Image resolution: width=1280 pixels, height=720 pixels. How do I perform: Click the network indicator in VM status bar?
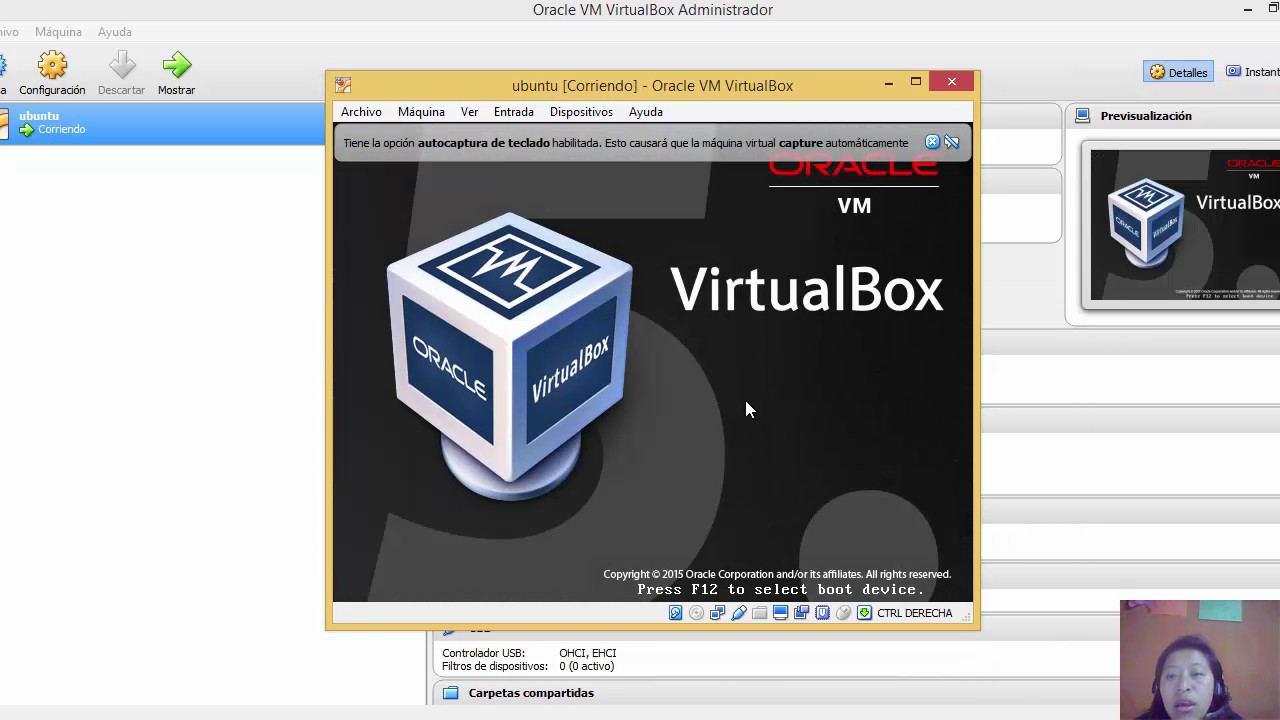tap(717, 613)
